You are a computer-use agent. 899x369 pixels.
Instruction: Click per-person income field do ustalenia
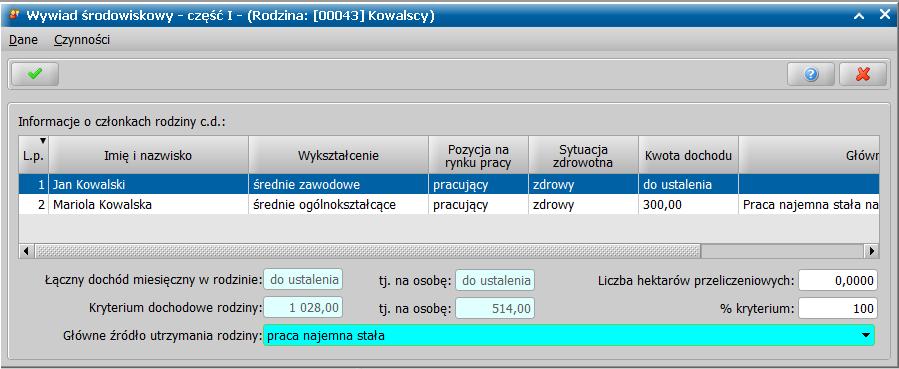tap(495, 280)
